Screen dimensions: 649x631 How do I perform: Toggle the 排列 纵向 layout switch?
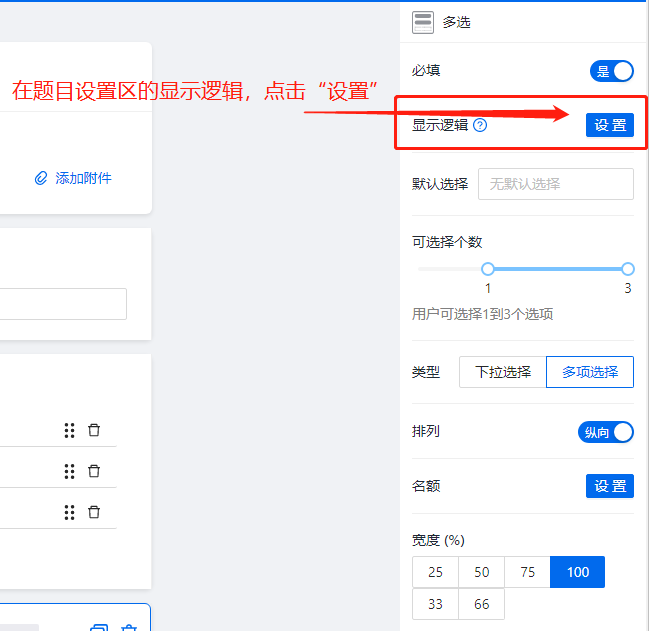pyautogui.click(x=606, y=432)
